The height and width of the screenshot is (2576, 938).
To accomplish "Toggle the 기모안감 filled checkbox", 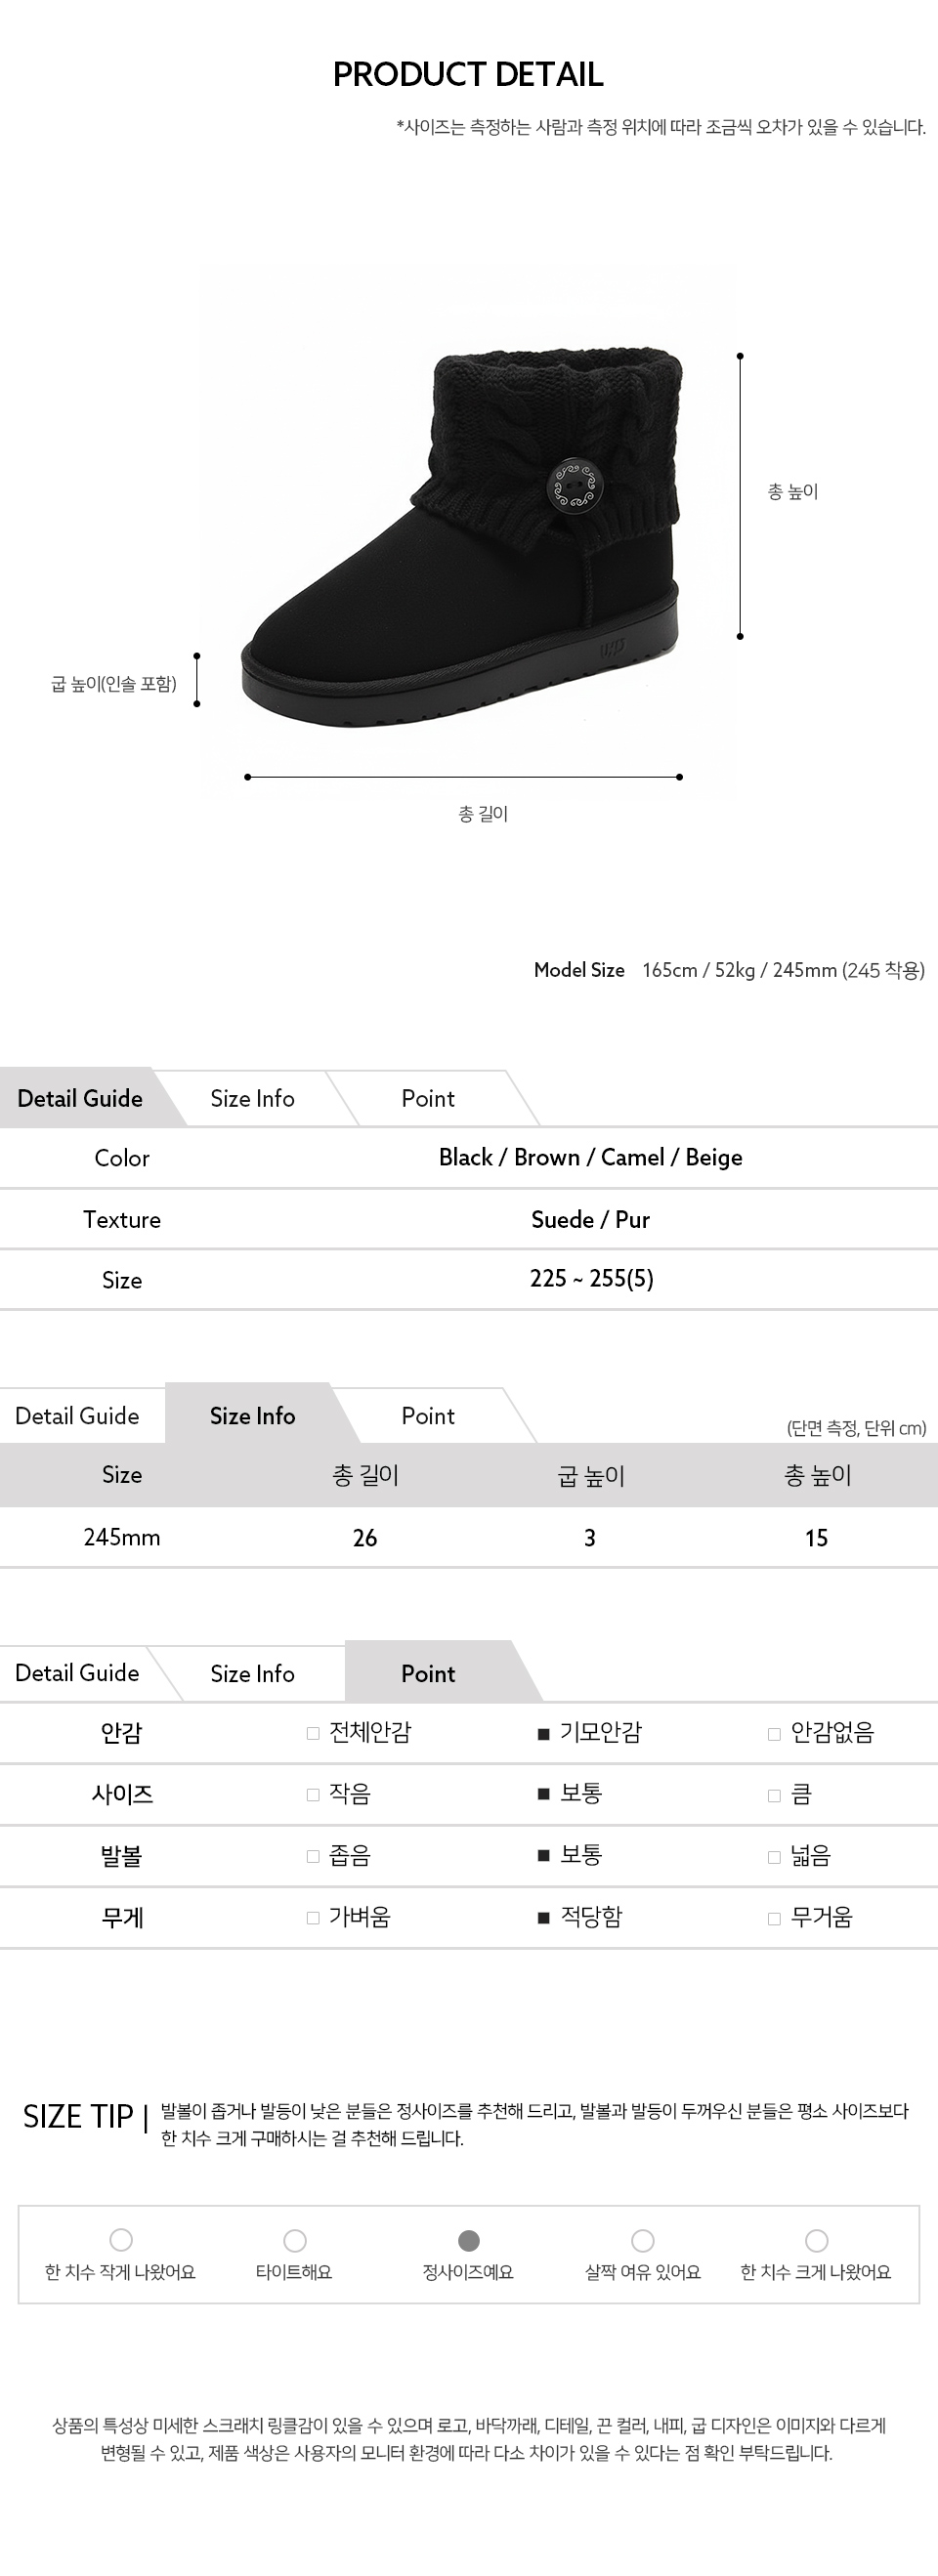I will pyautogui.click(x=543, y=1733).
